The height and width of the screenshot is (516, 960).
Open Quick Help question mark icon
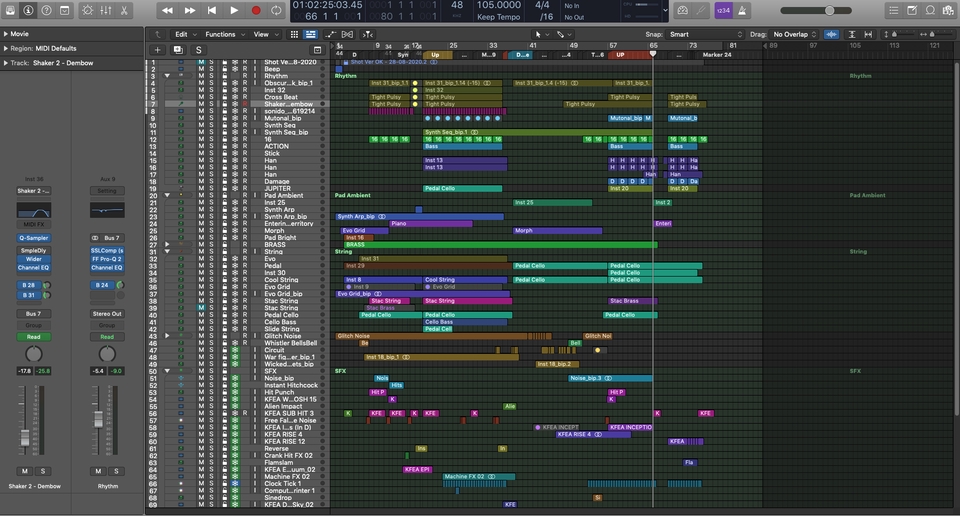47,10
